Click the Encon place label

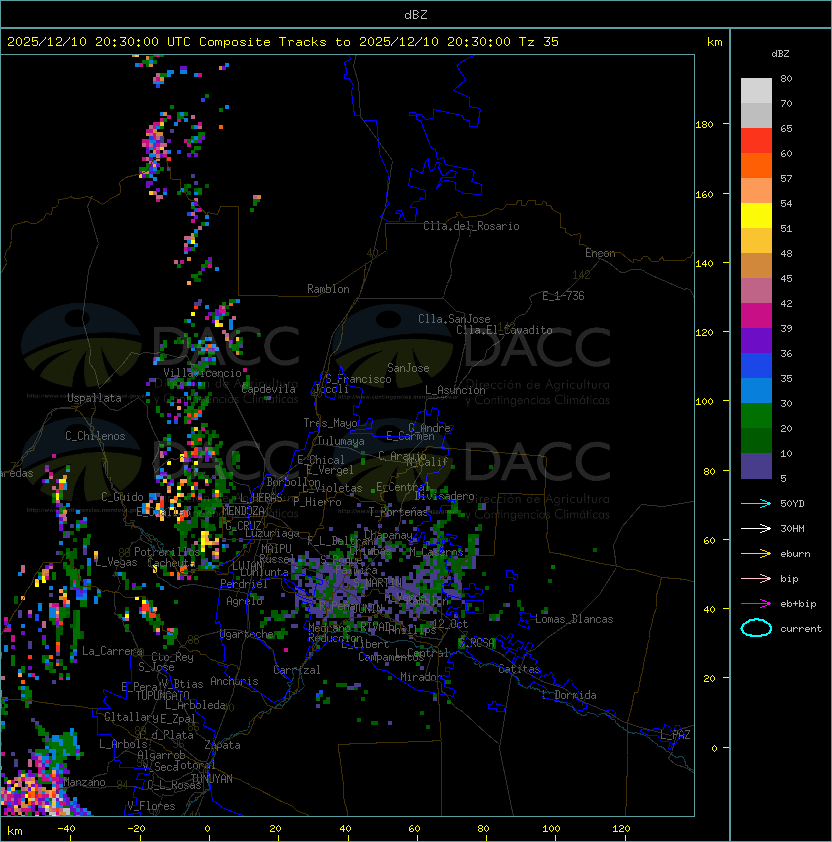pos(600,253)
